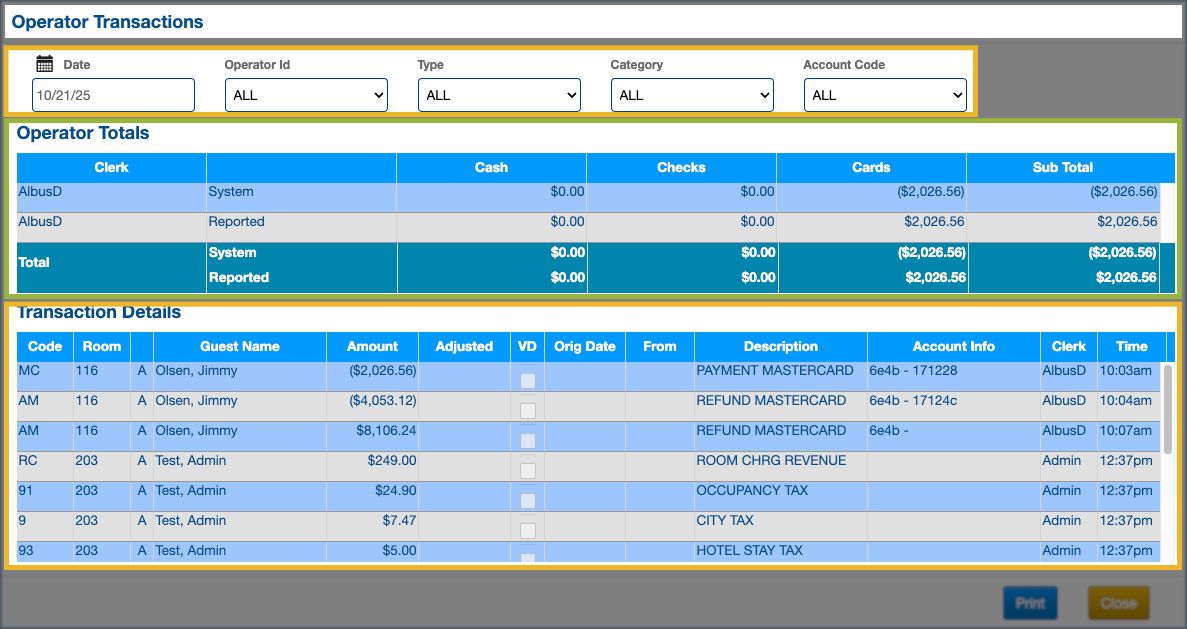Select the Guest Name column header
Viewport: 1187px width, 629px height.
point(240,347)
